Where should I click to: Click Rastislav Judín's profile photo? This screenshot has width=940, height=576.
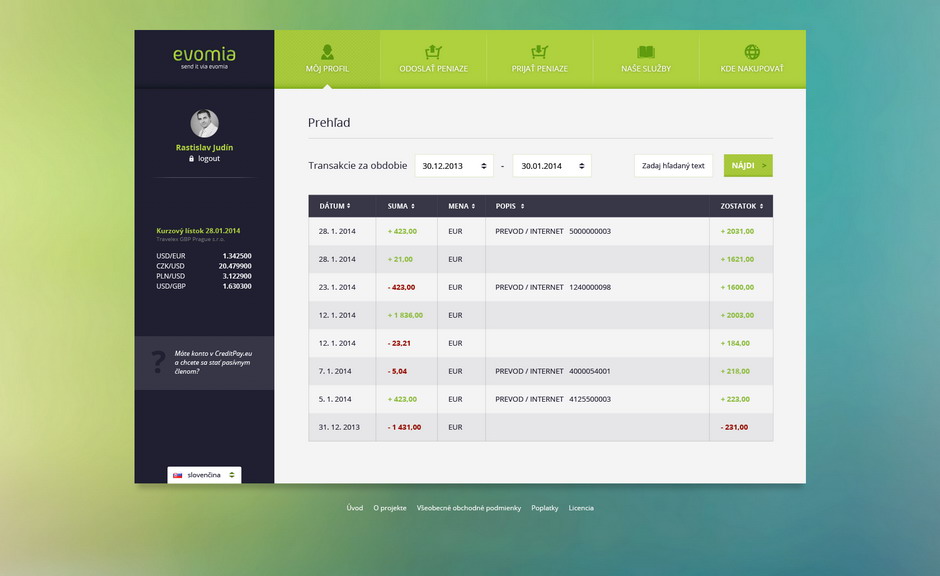[204, 123]
